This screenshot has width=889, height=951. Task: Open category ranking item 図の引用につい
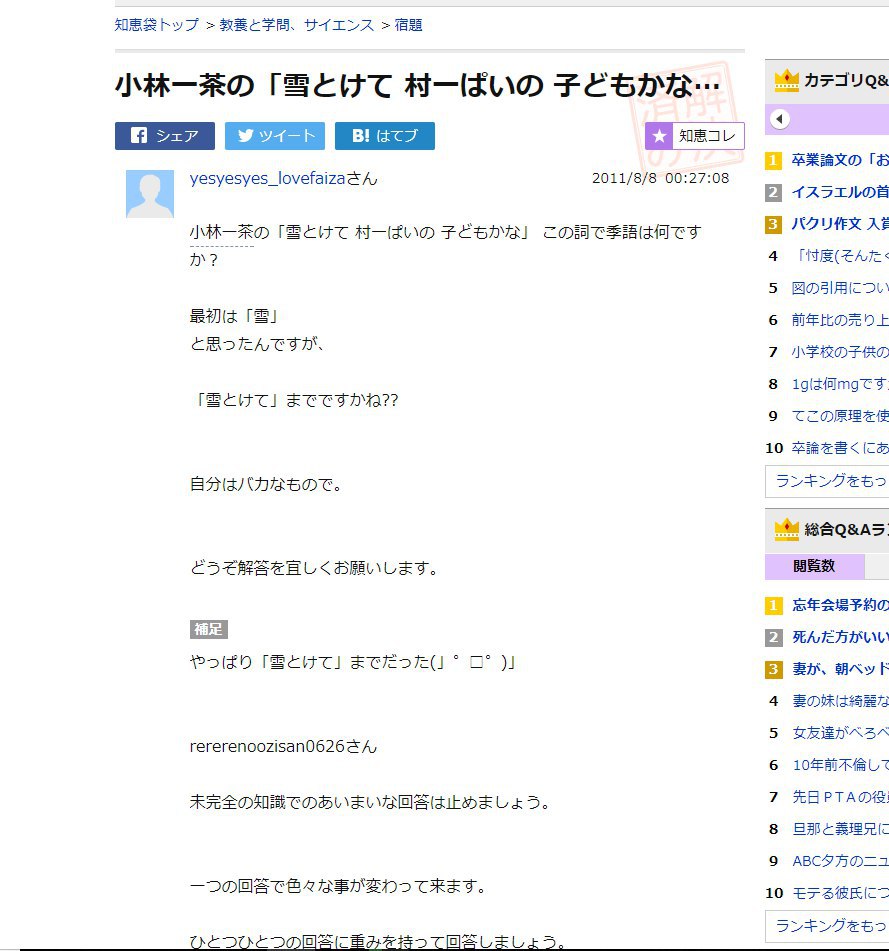840,288
